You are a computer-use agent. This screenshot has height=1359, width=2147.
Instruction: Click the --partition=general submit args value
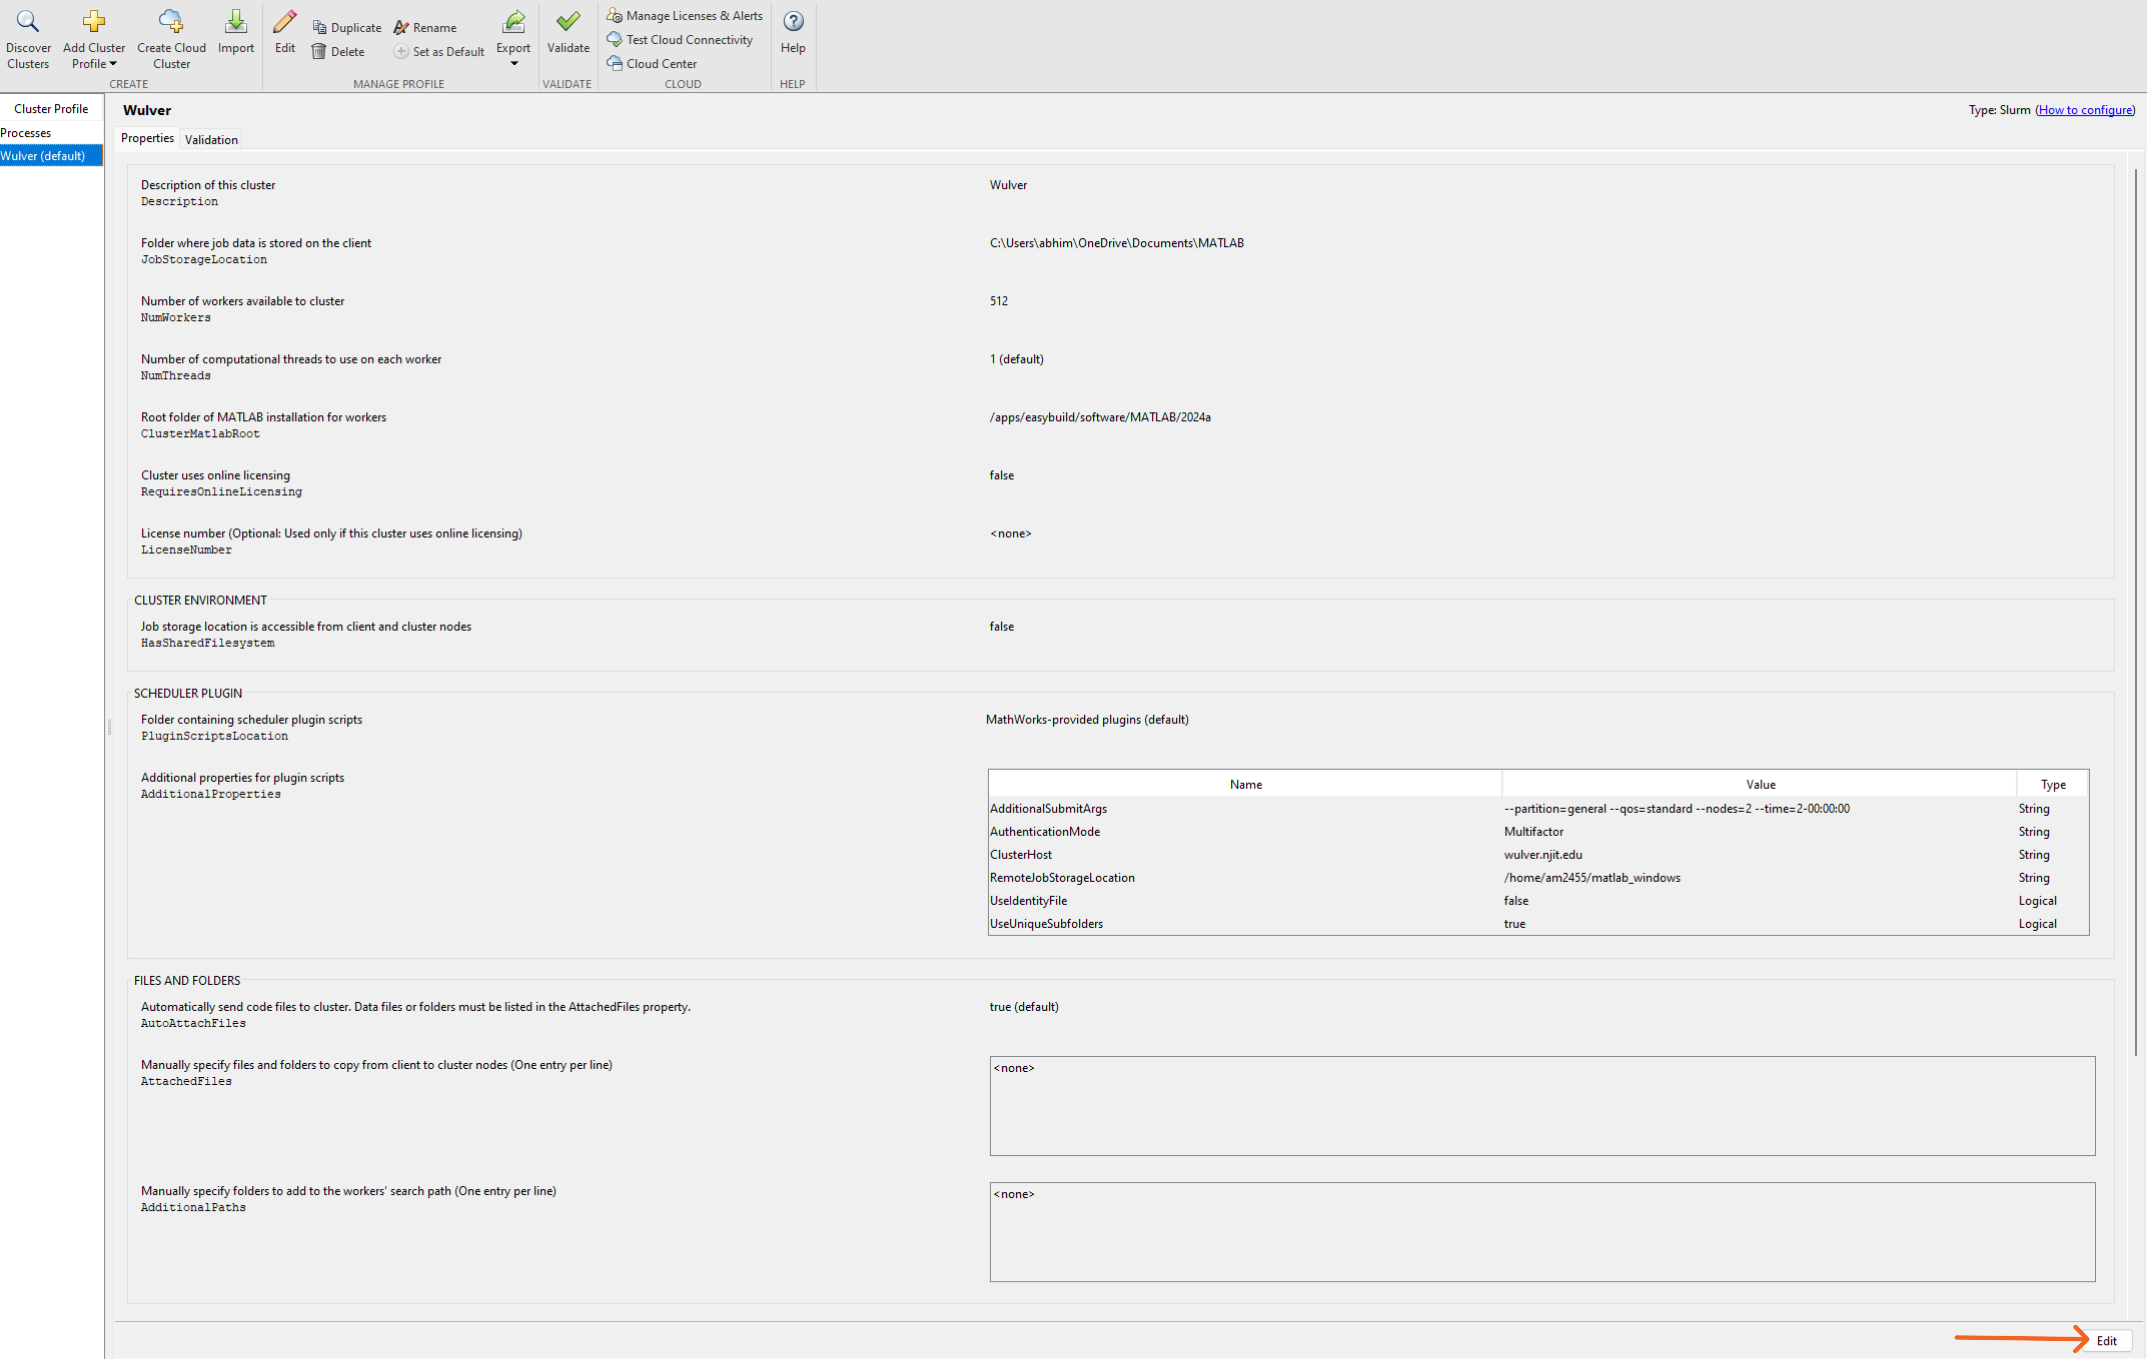(1676, 808)
